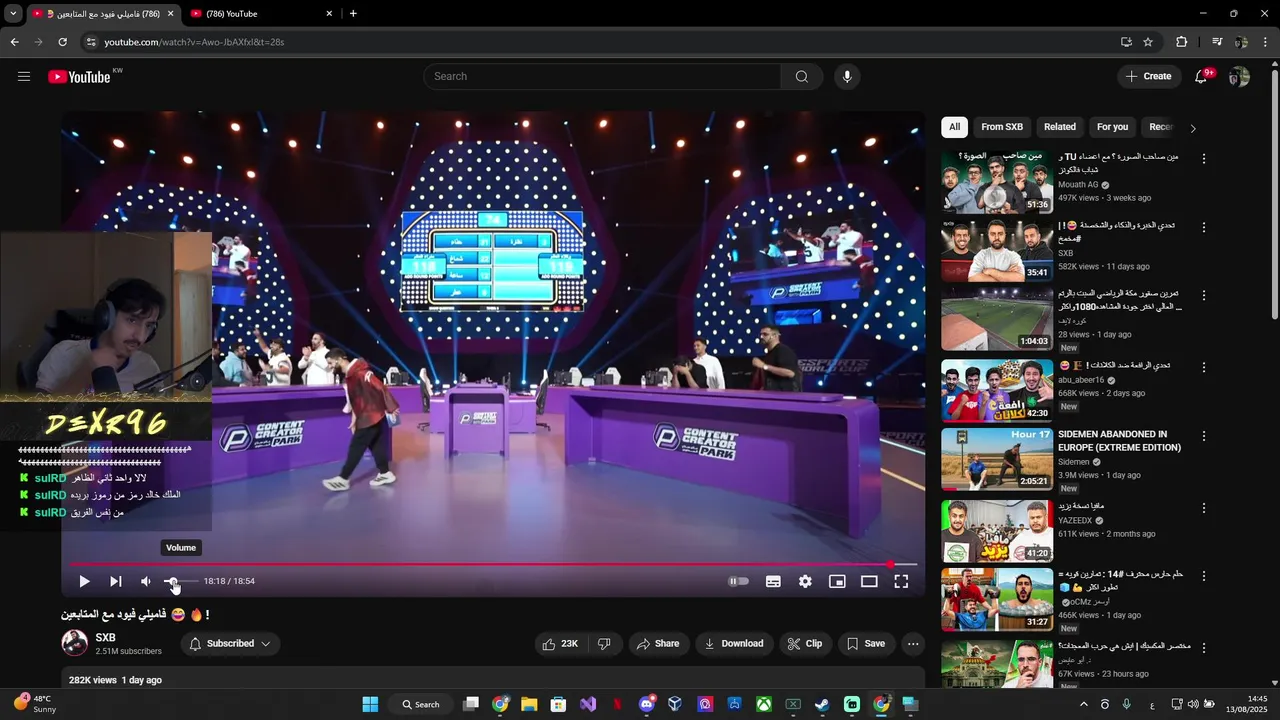1280x720 pixels.
Task: Reload the page
Action: point(62,42)
